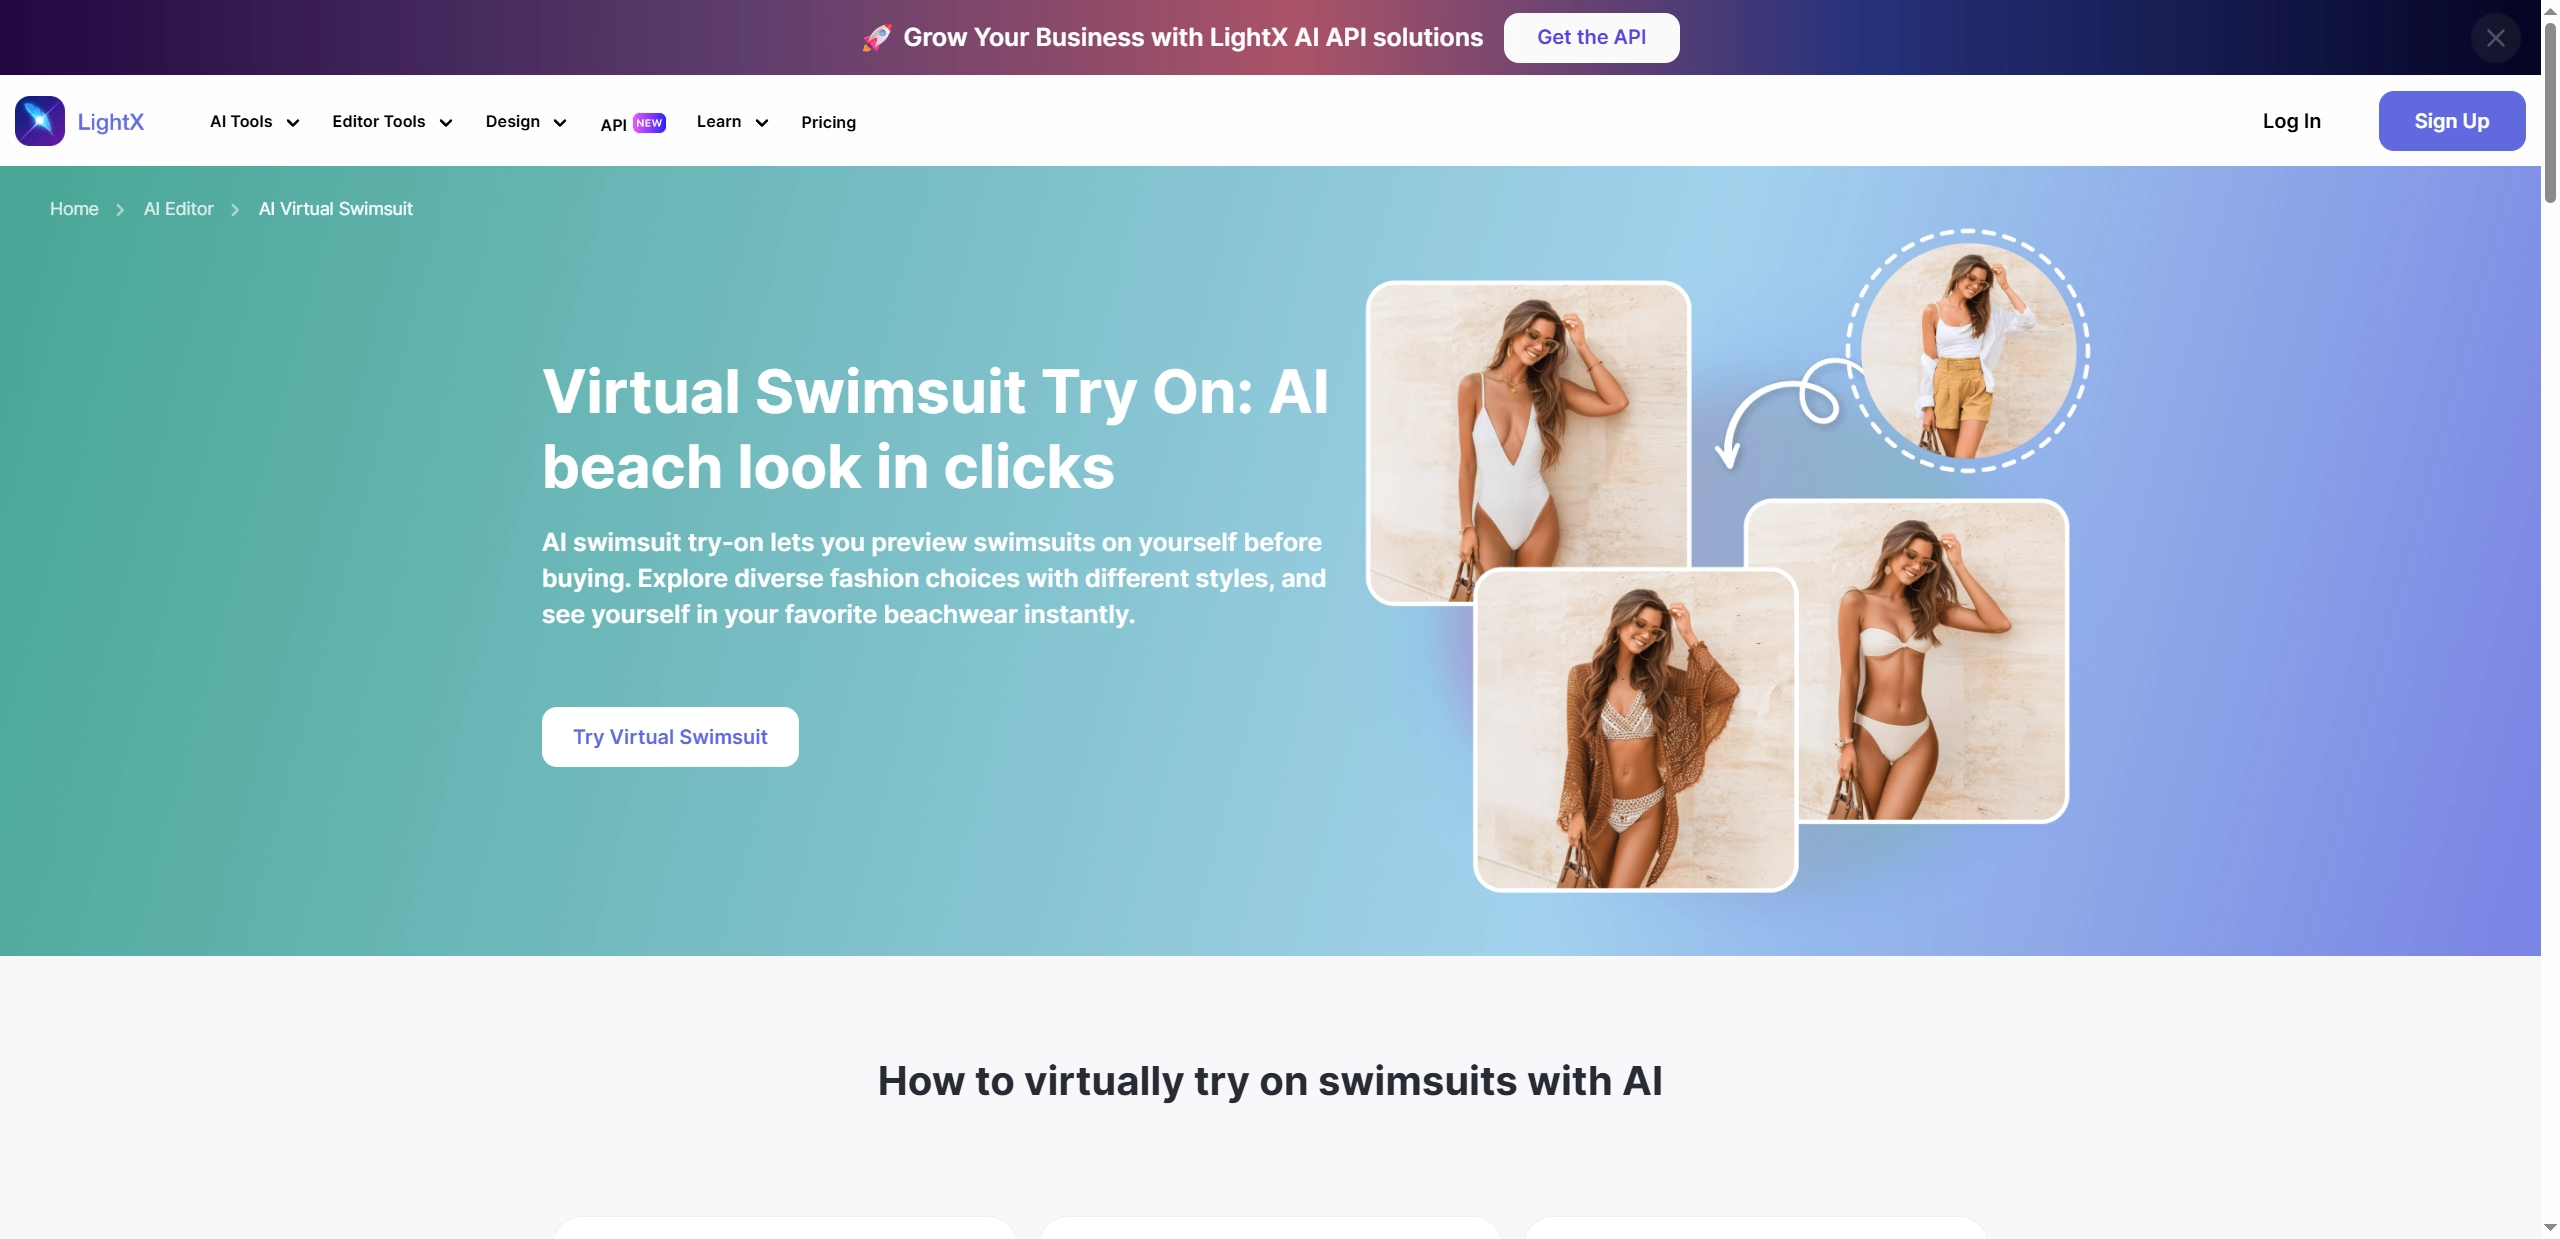This screenshot has height=1239, width=2560.
Task: Expand the Editor Tools dropdown
Action: [x=392, y=122]
